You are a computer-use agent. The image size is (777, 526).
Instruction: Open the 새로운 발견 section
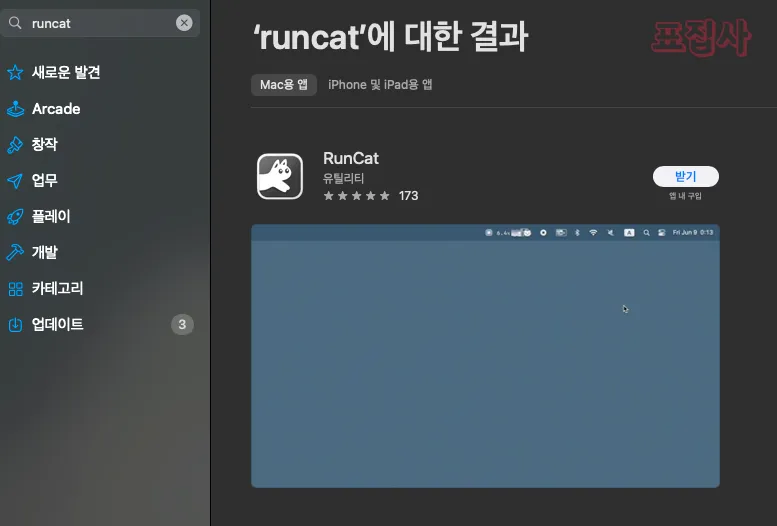(66, 72)
